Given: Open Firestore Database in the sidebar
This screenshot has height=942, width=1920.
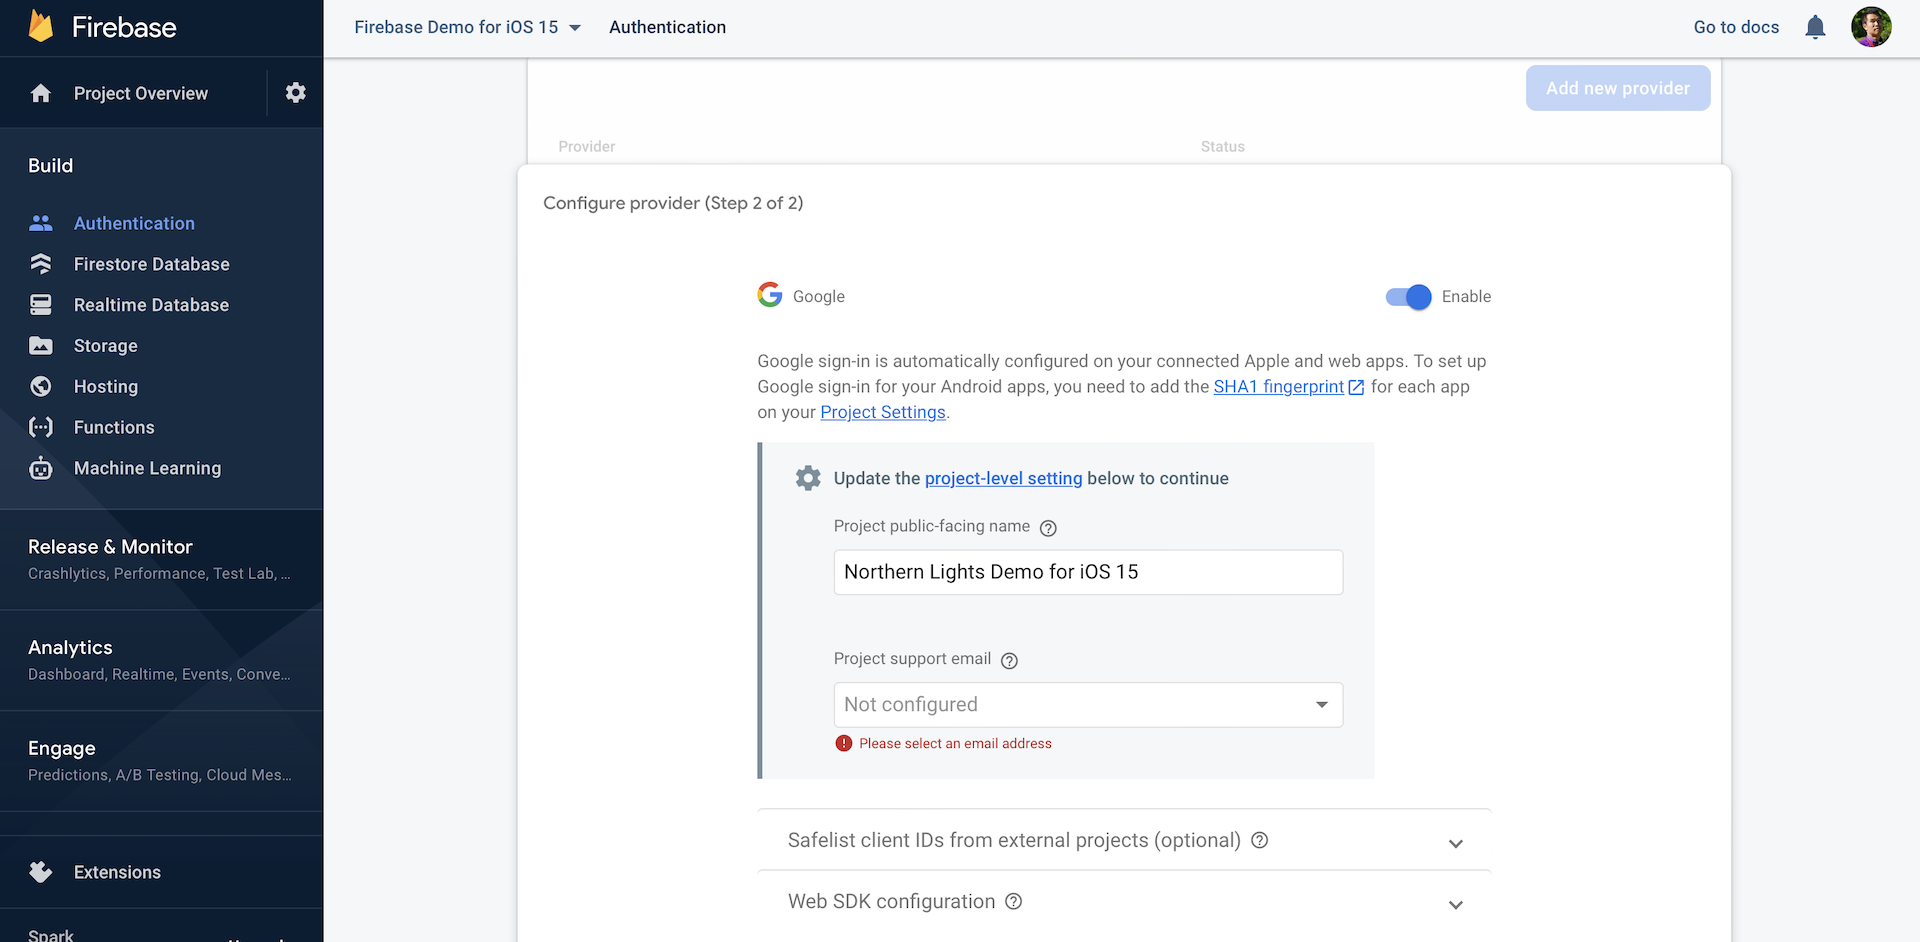Looking at the screenshot, I should (x=151, y=264).
